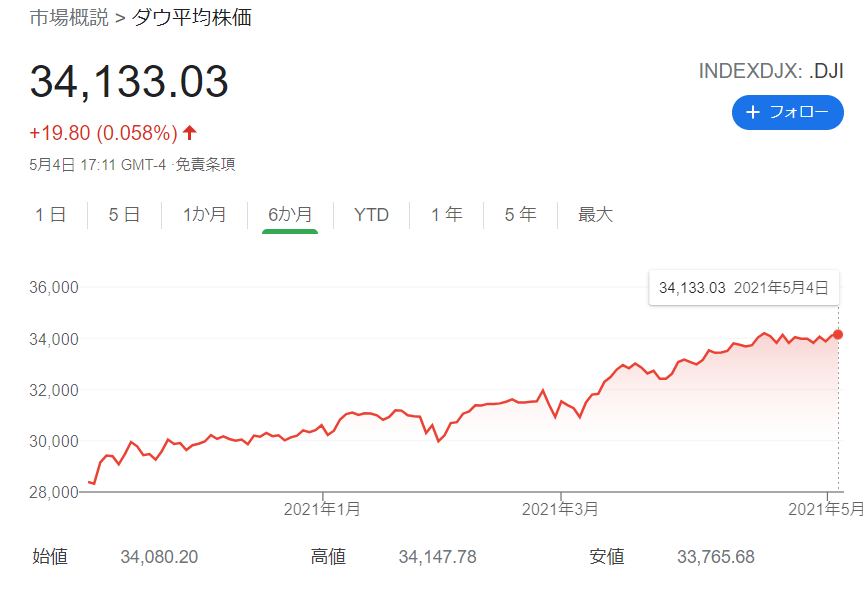Click the フォロー follow button
This screenshot has width=863, height=590.
[x=780, y=112]
